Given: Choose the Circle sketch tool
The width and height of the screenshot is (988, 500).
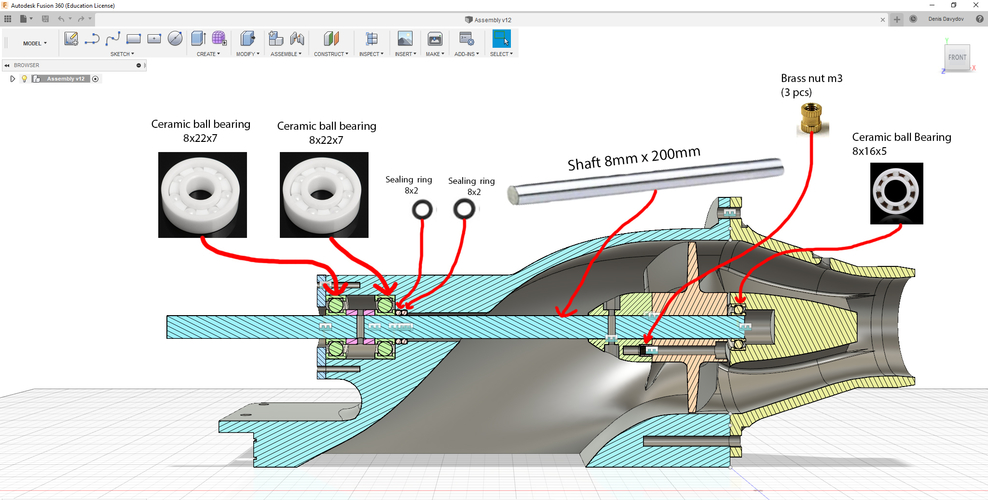Looking at the screenshot, I should pos(175,38).
